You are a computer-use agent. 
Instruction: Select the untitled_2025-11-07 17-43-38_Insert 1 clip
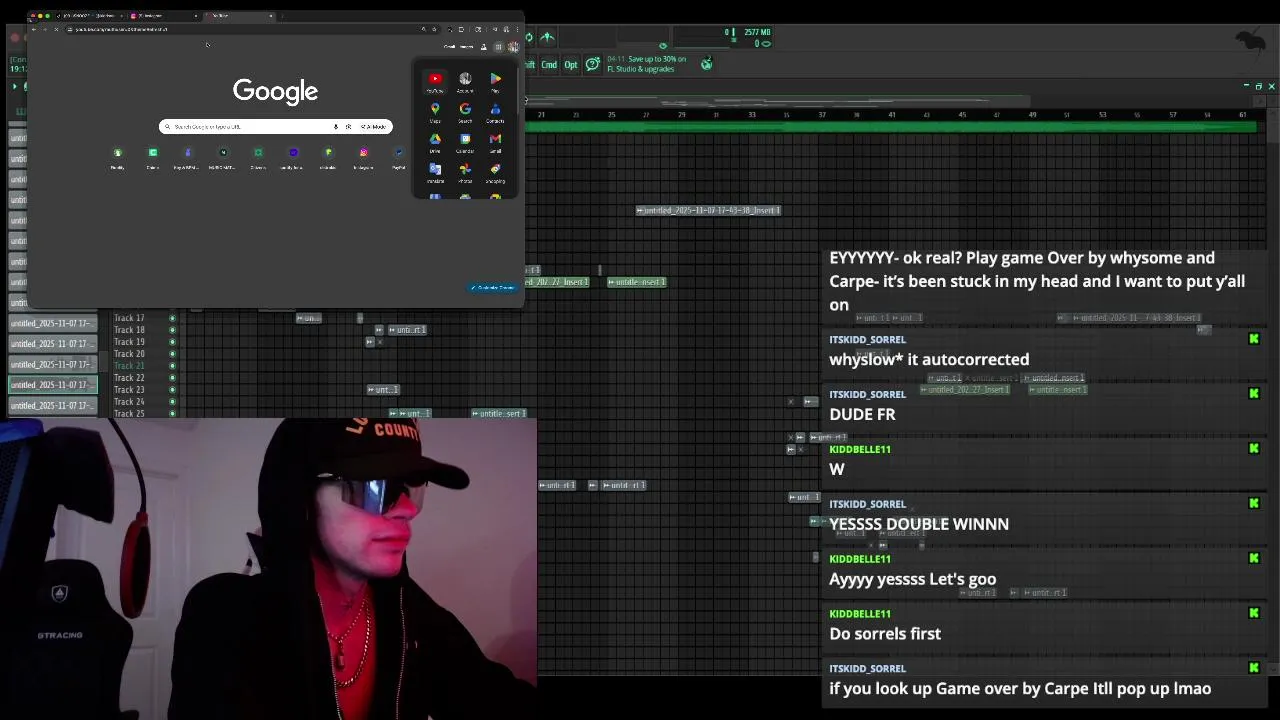point(708,210)
